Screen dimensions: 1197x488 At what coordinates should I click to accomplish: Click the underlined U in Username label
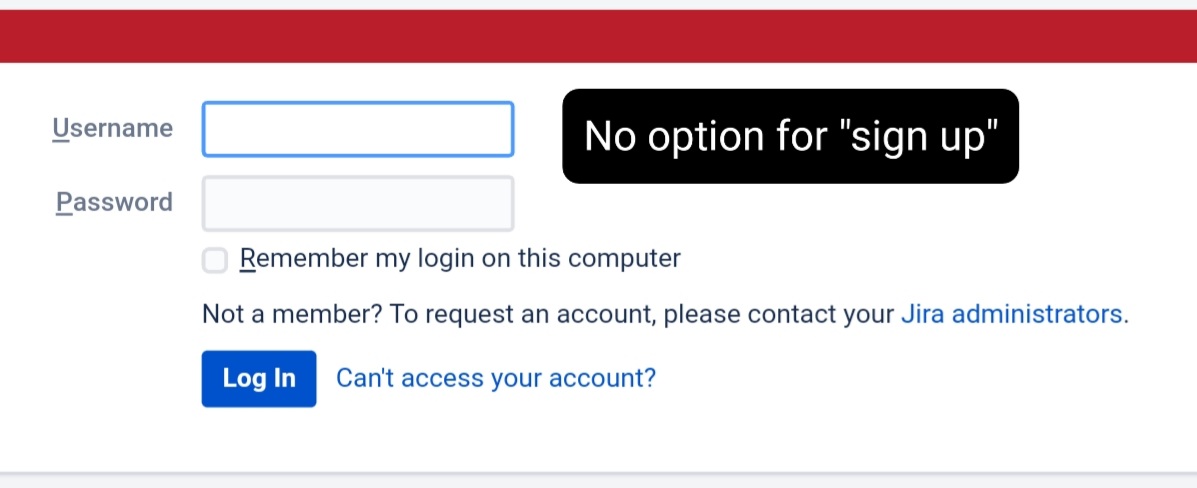point(60,128)
